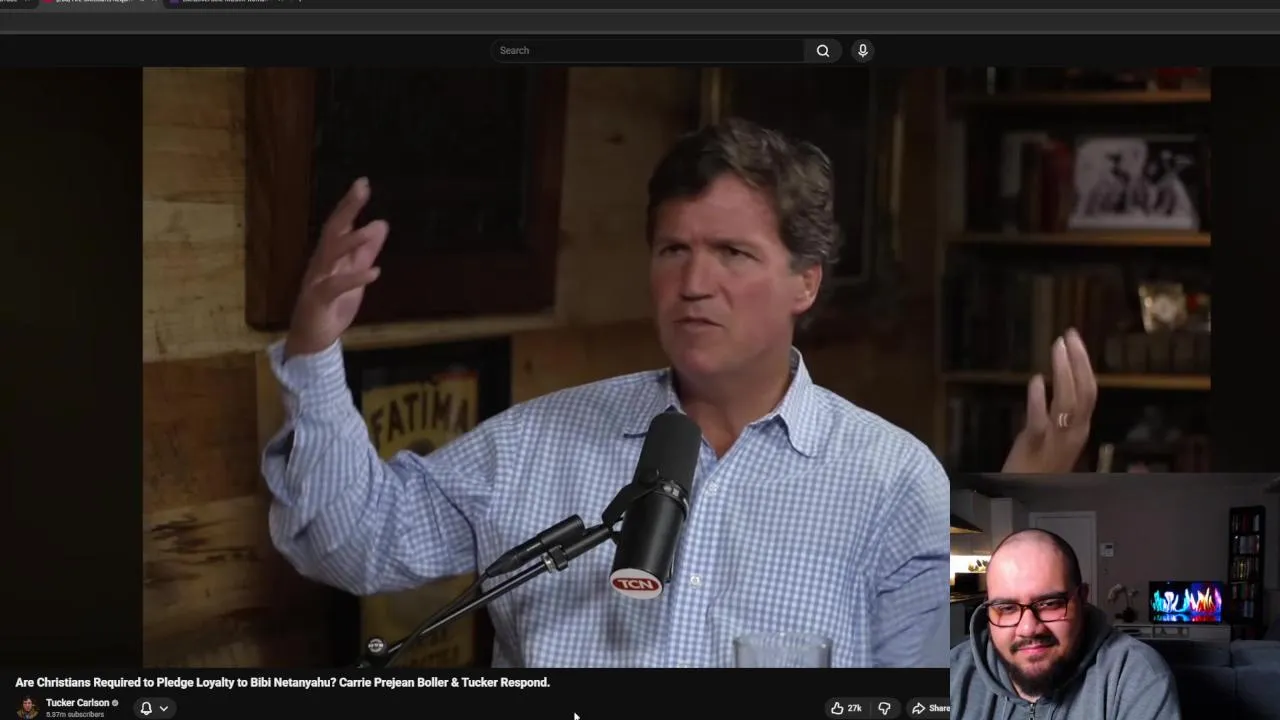Click the YouTube search input field

[646, 50]
